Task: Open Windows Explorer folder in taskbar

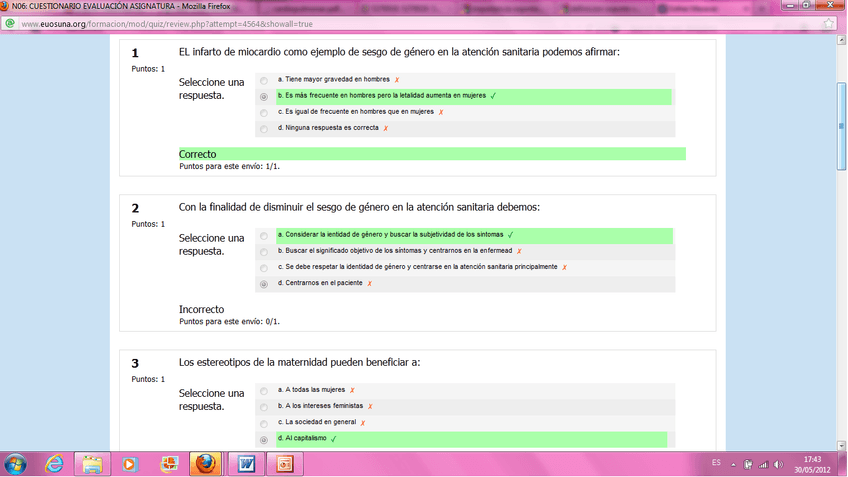Action: [91, 464]
